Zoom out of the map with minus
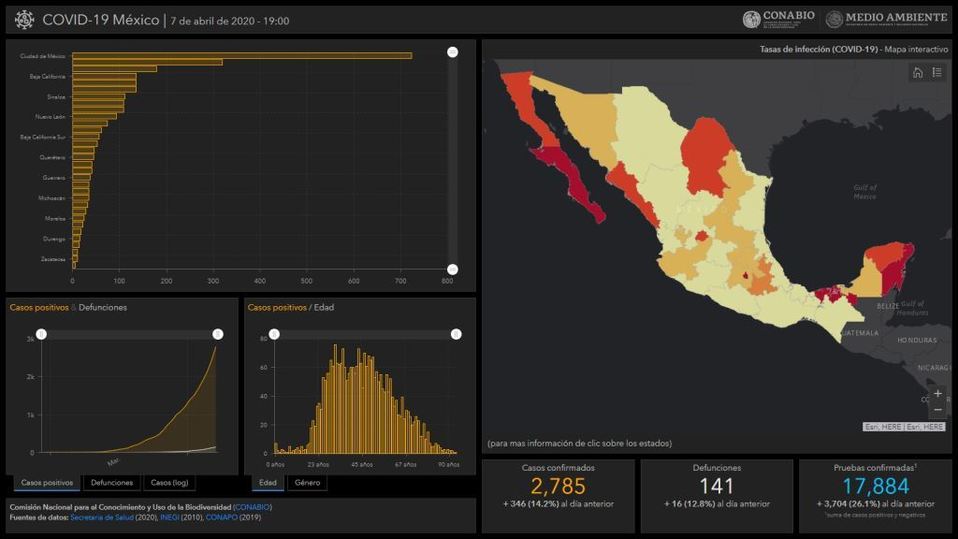Viewport: 958px width, 539px height. (937, 410)
